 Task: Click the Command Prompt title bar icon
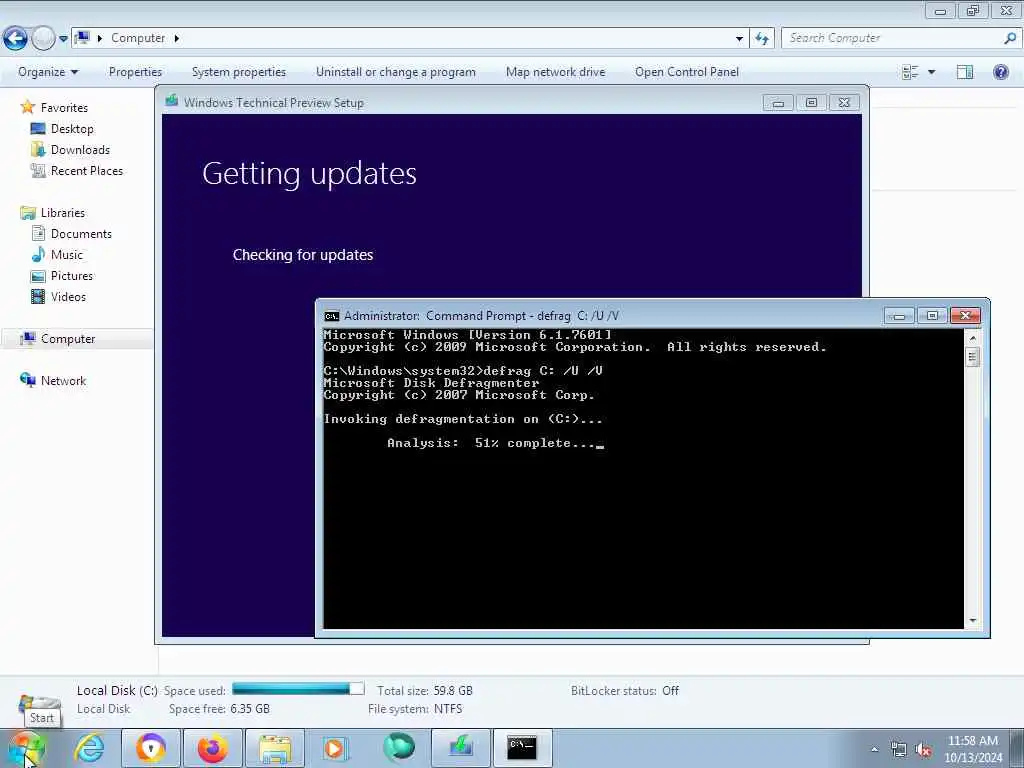[x=332, y=316]
